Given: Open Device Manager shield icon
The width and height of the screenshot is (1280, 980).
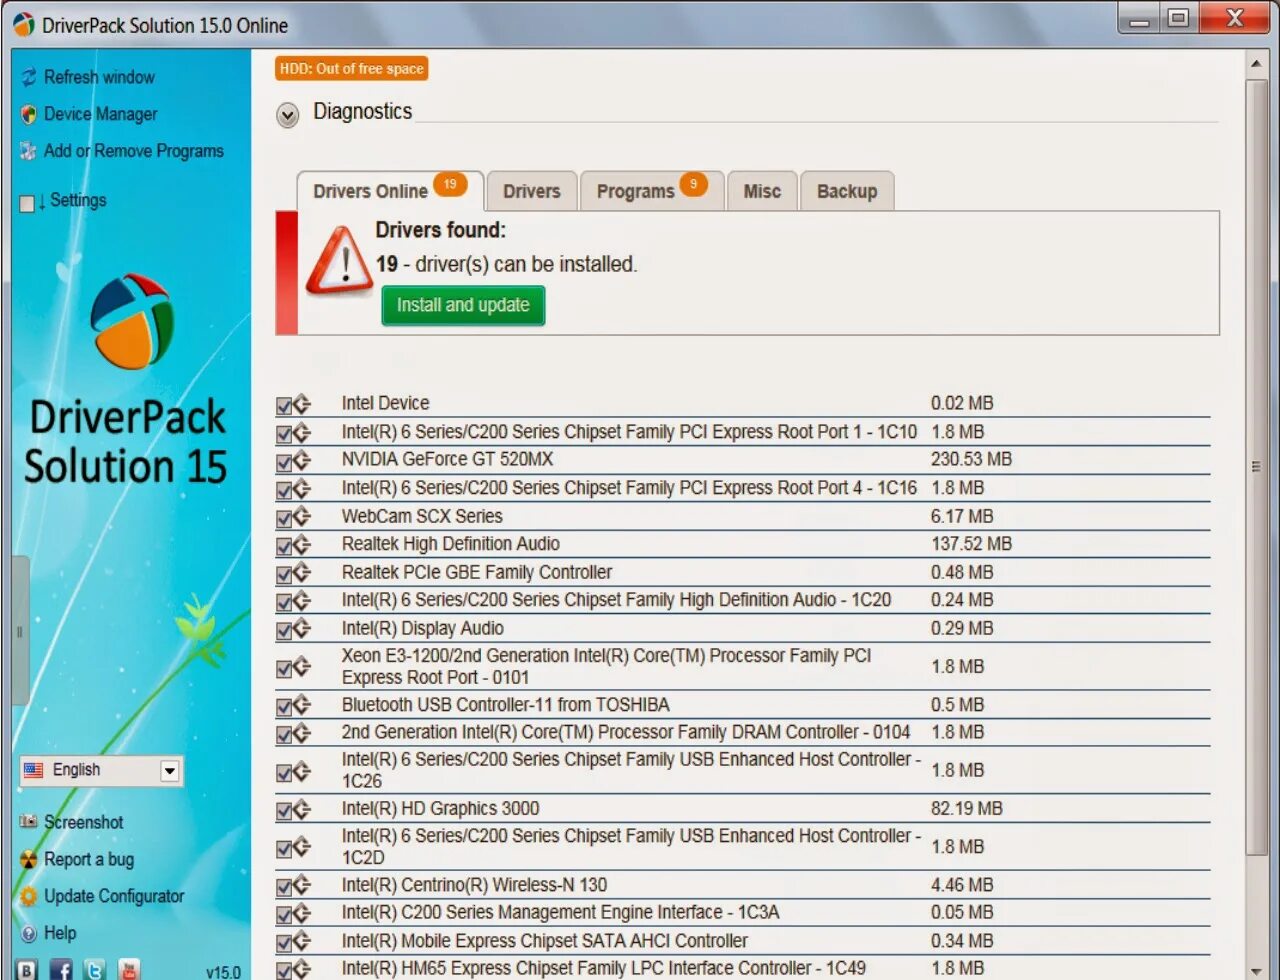Looking at the screenshot, I should click(29, 114).
